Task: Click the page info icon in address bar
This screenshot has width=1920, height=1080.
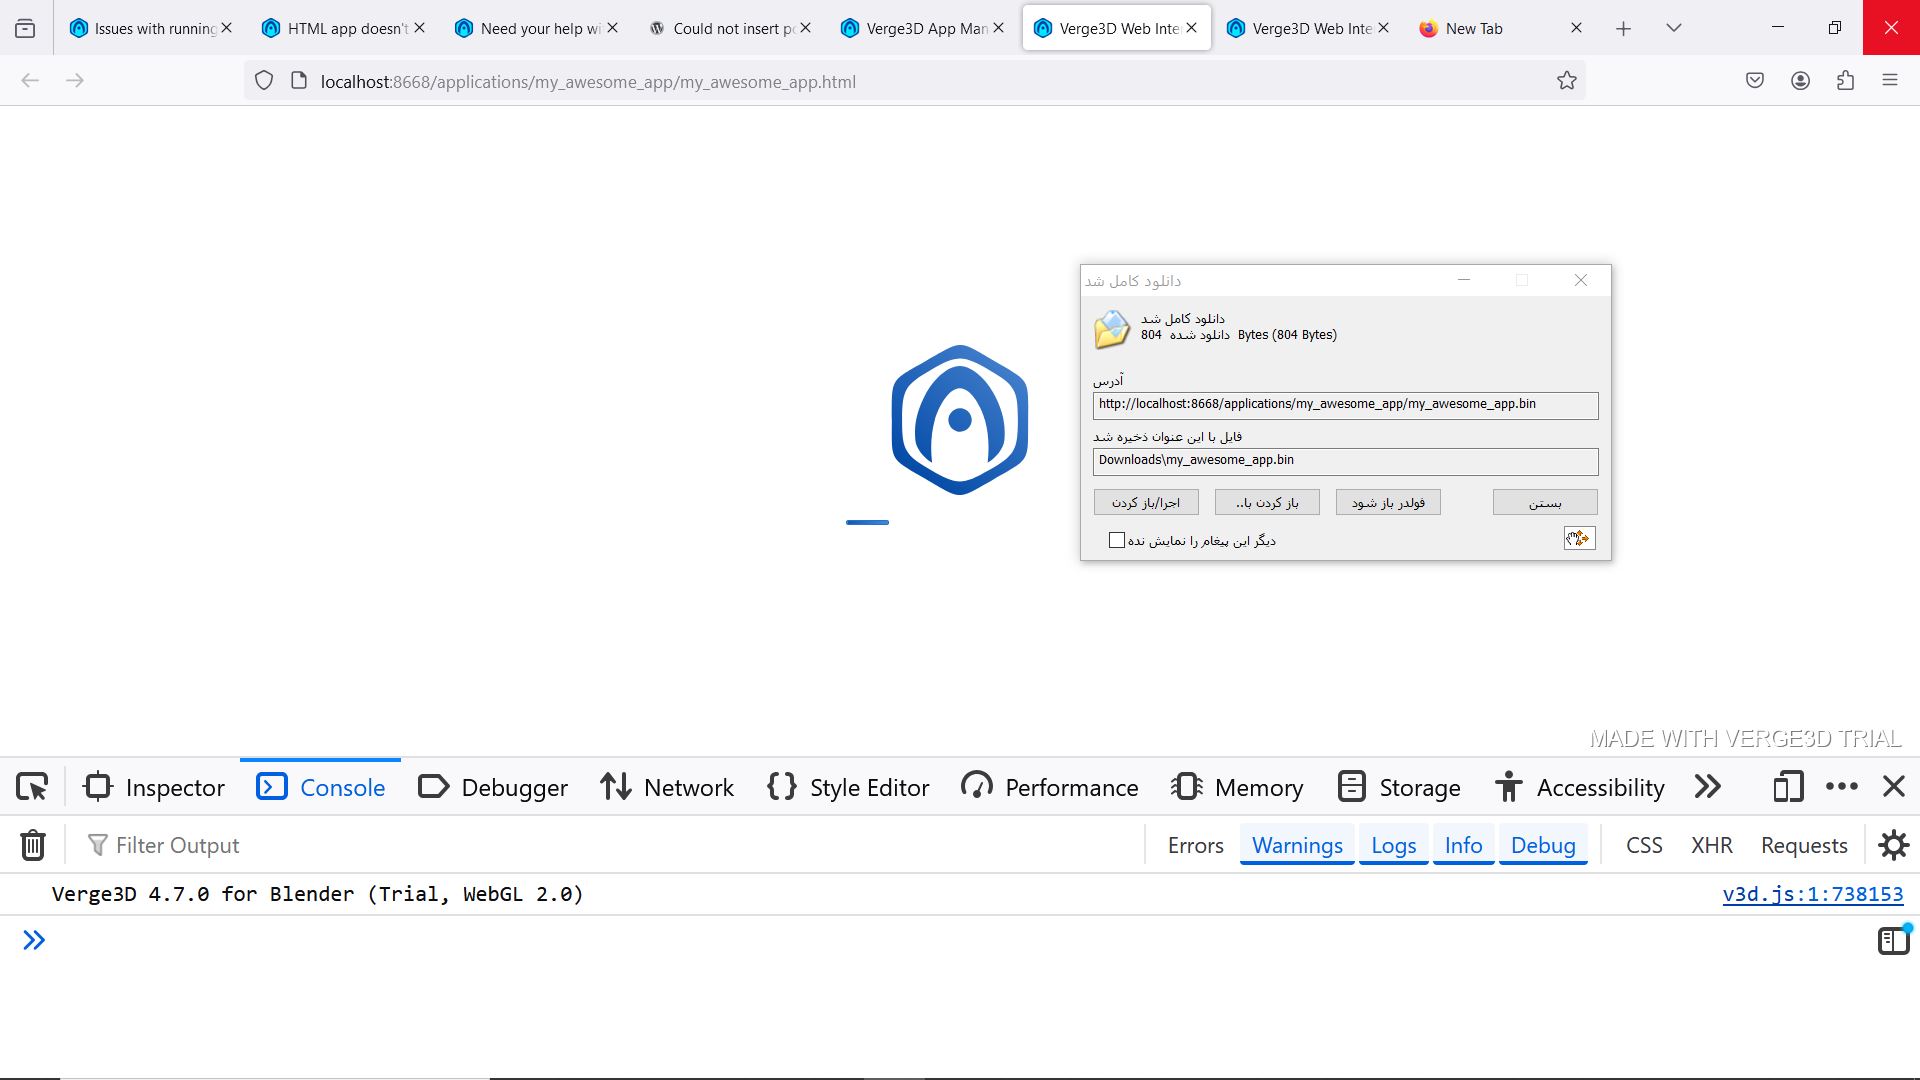Action: (x=298, y=81)
